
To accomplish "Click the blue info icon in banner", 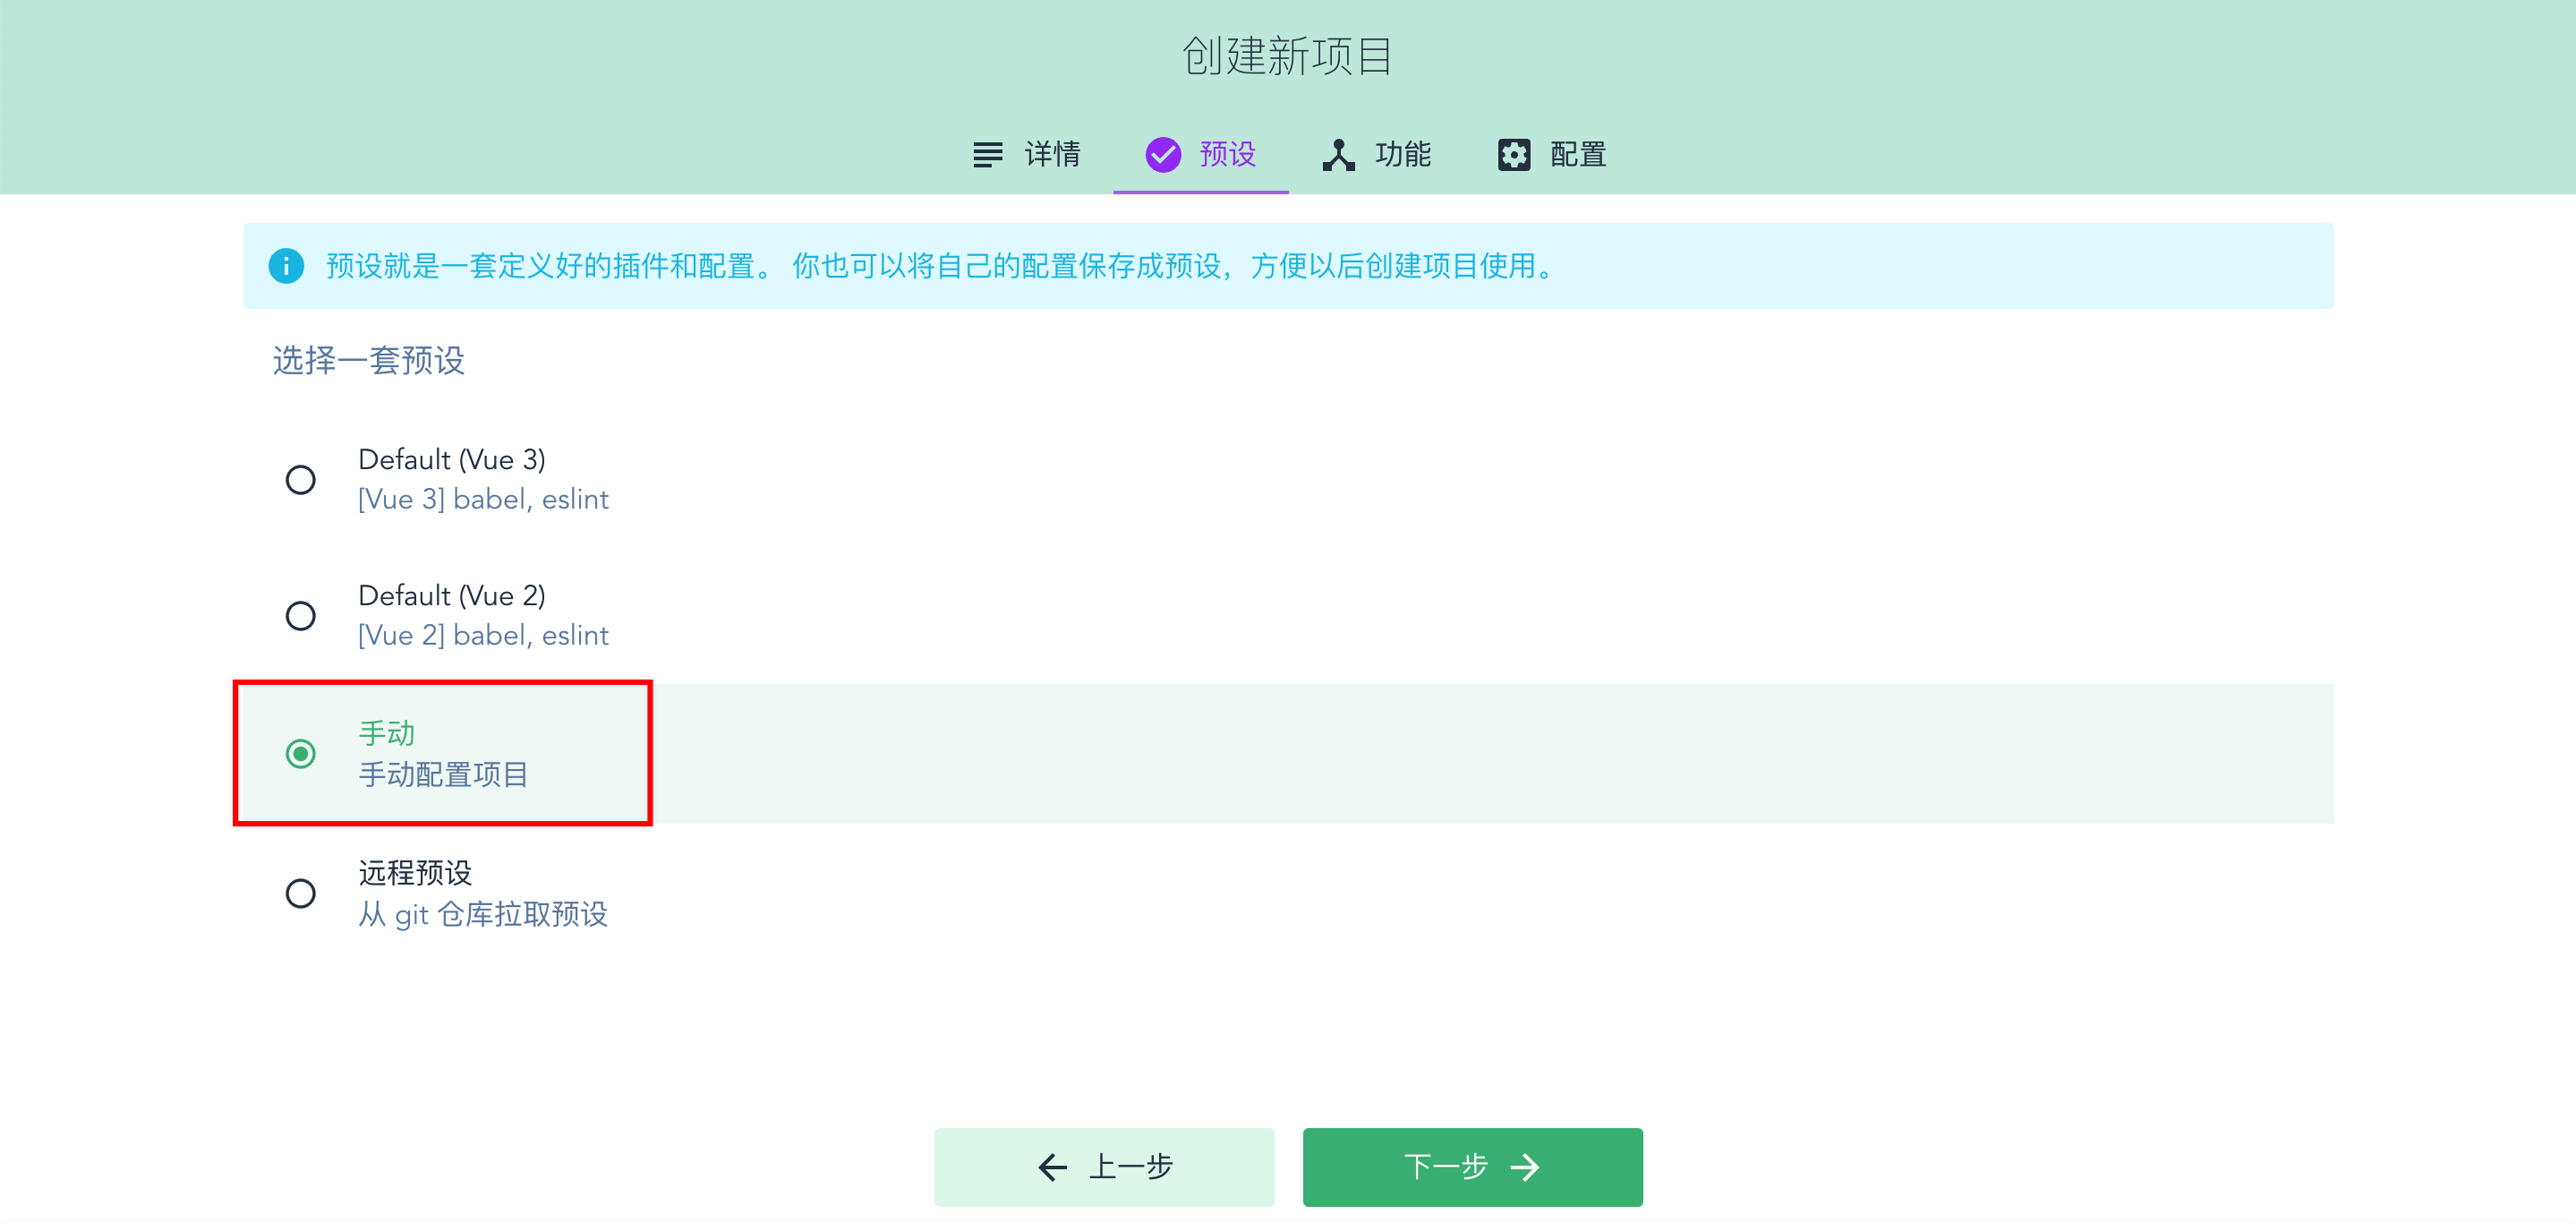I will click(x=286, y=266).
